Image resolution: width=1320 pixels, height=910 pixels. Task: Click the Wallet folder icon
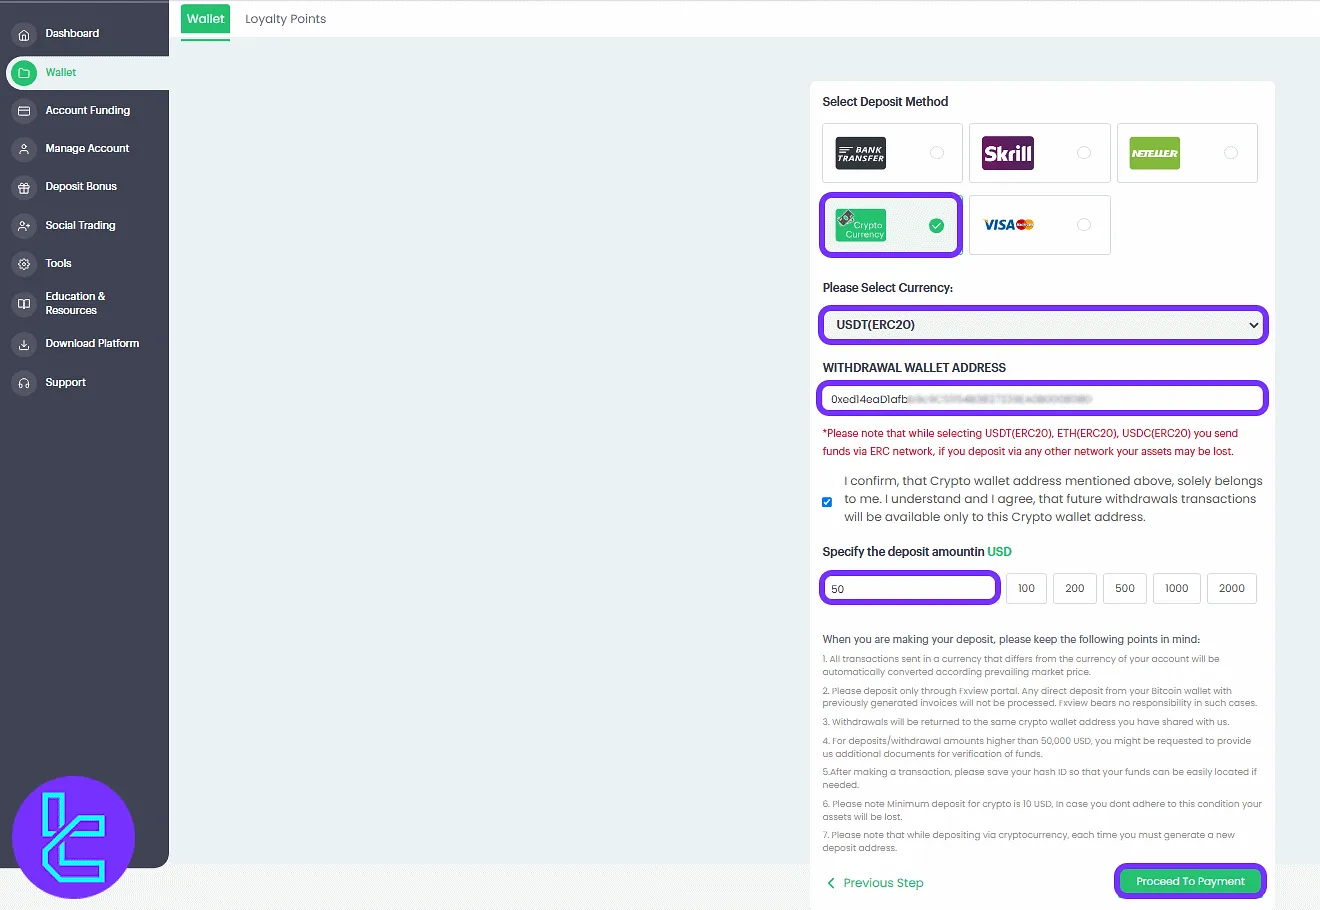[x=24, y=73]
